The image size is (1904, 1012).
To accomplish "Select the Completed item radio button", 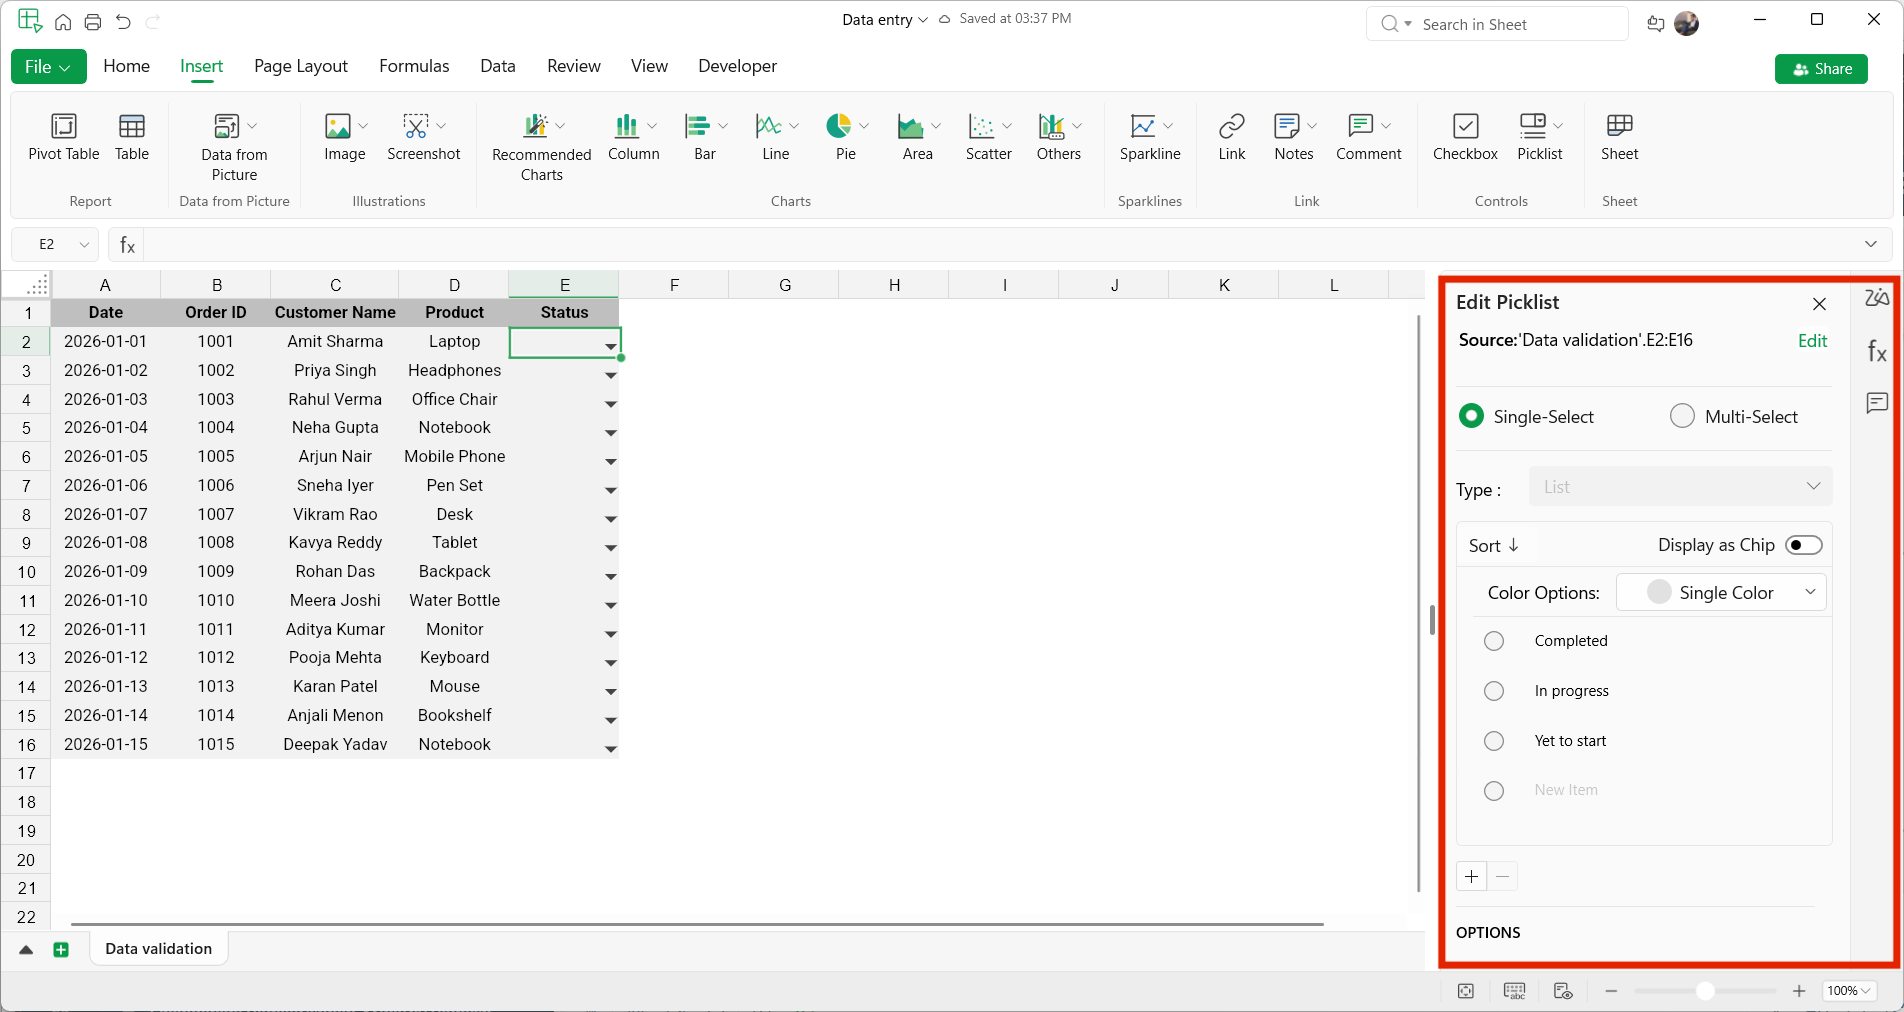I will pos(1494,641).
